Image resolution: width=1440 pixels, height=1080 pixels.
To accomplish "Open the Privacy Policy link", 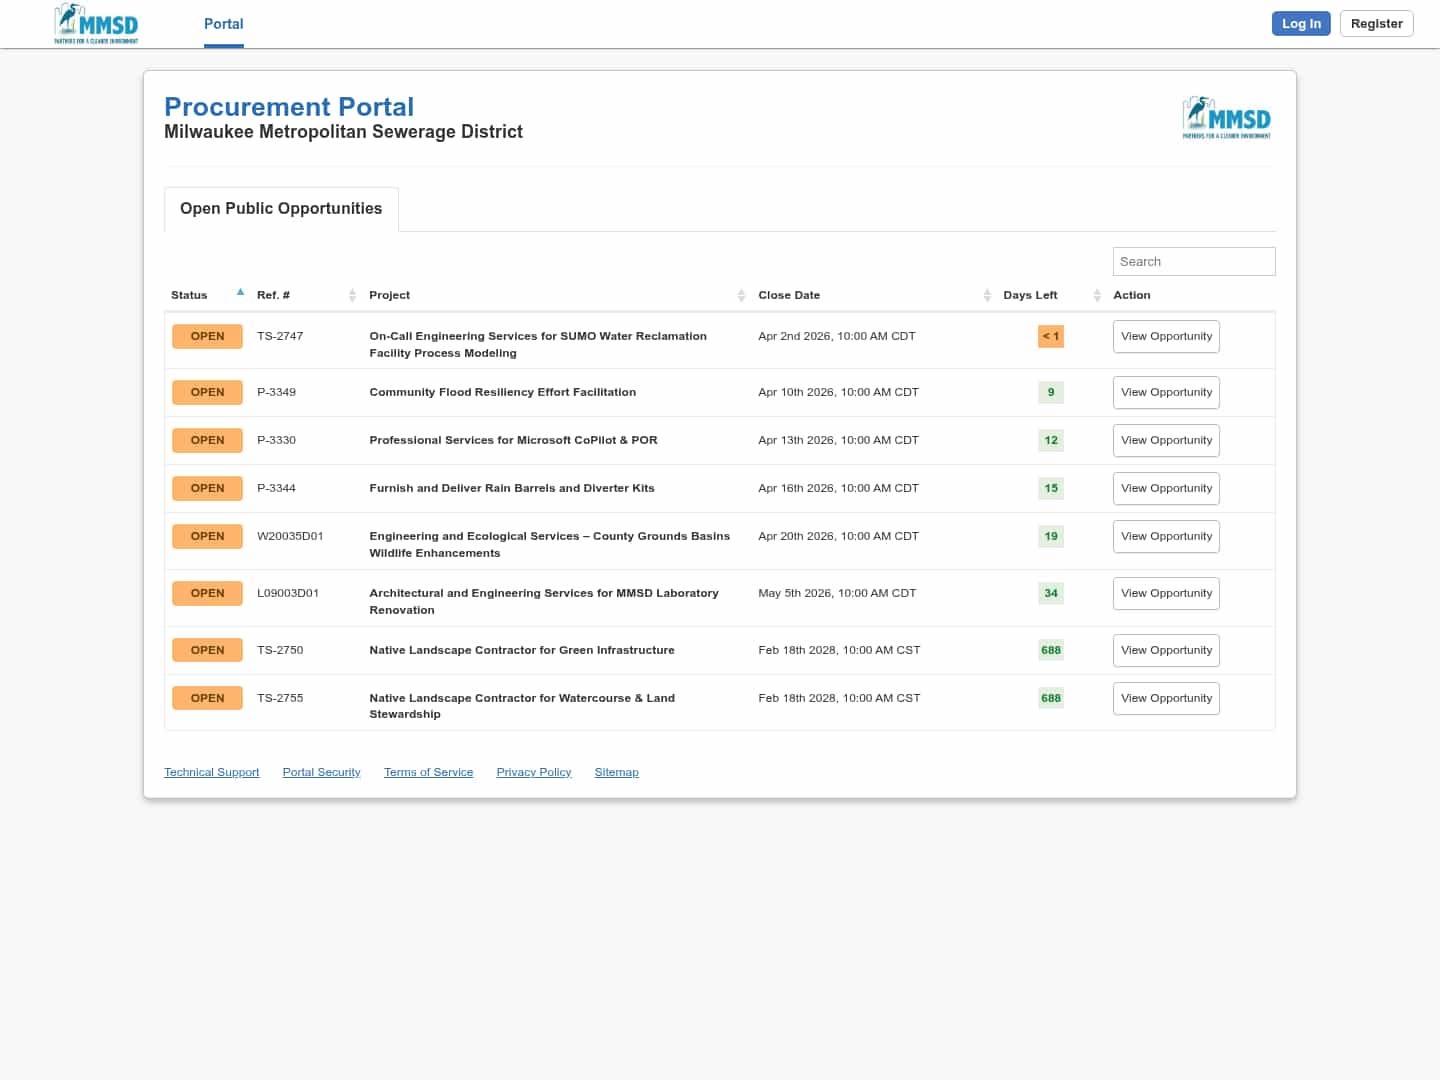I will (x=533, y=772).
